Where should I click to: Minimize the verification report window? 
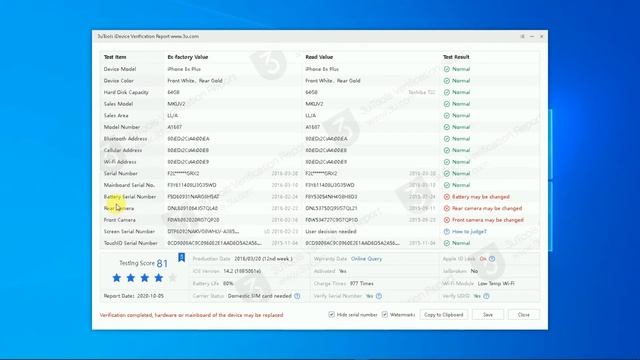[x=532, y=36]
